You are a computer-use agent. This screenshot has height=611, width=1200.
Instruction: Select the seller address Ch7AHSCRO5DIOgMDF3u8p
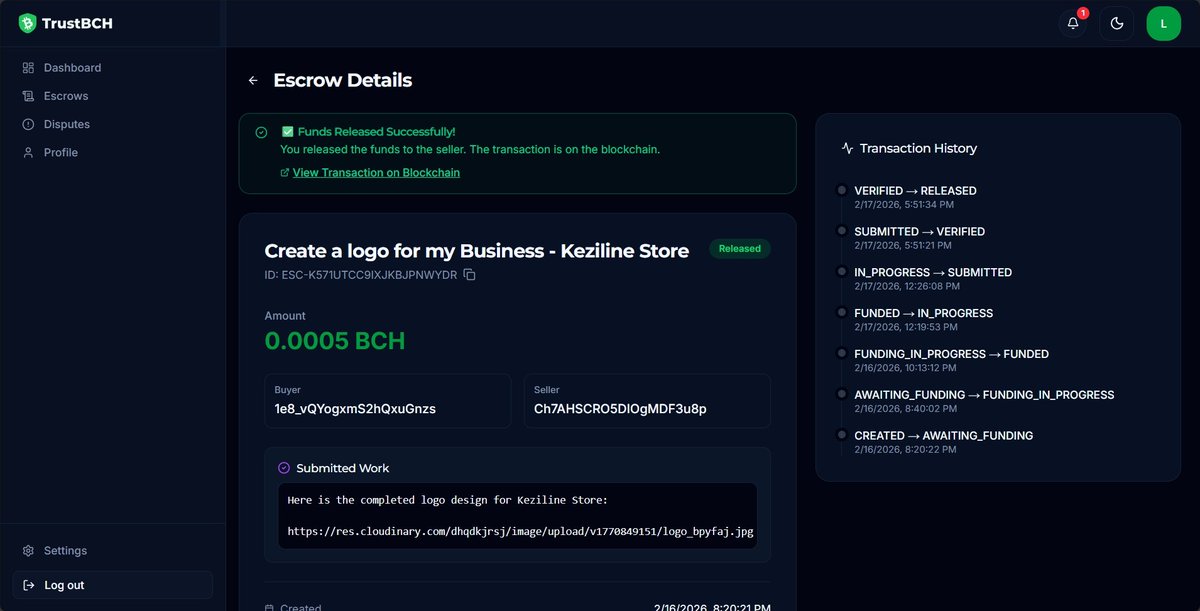click(x=620, y=409)
